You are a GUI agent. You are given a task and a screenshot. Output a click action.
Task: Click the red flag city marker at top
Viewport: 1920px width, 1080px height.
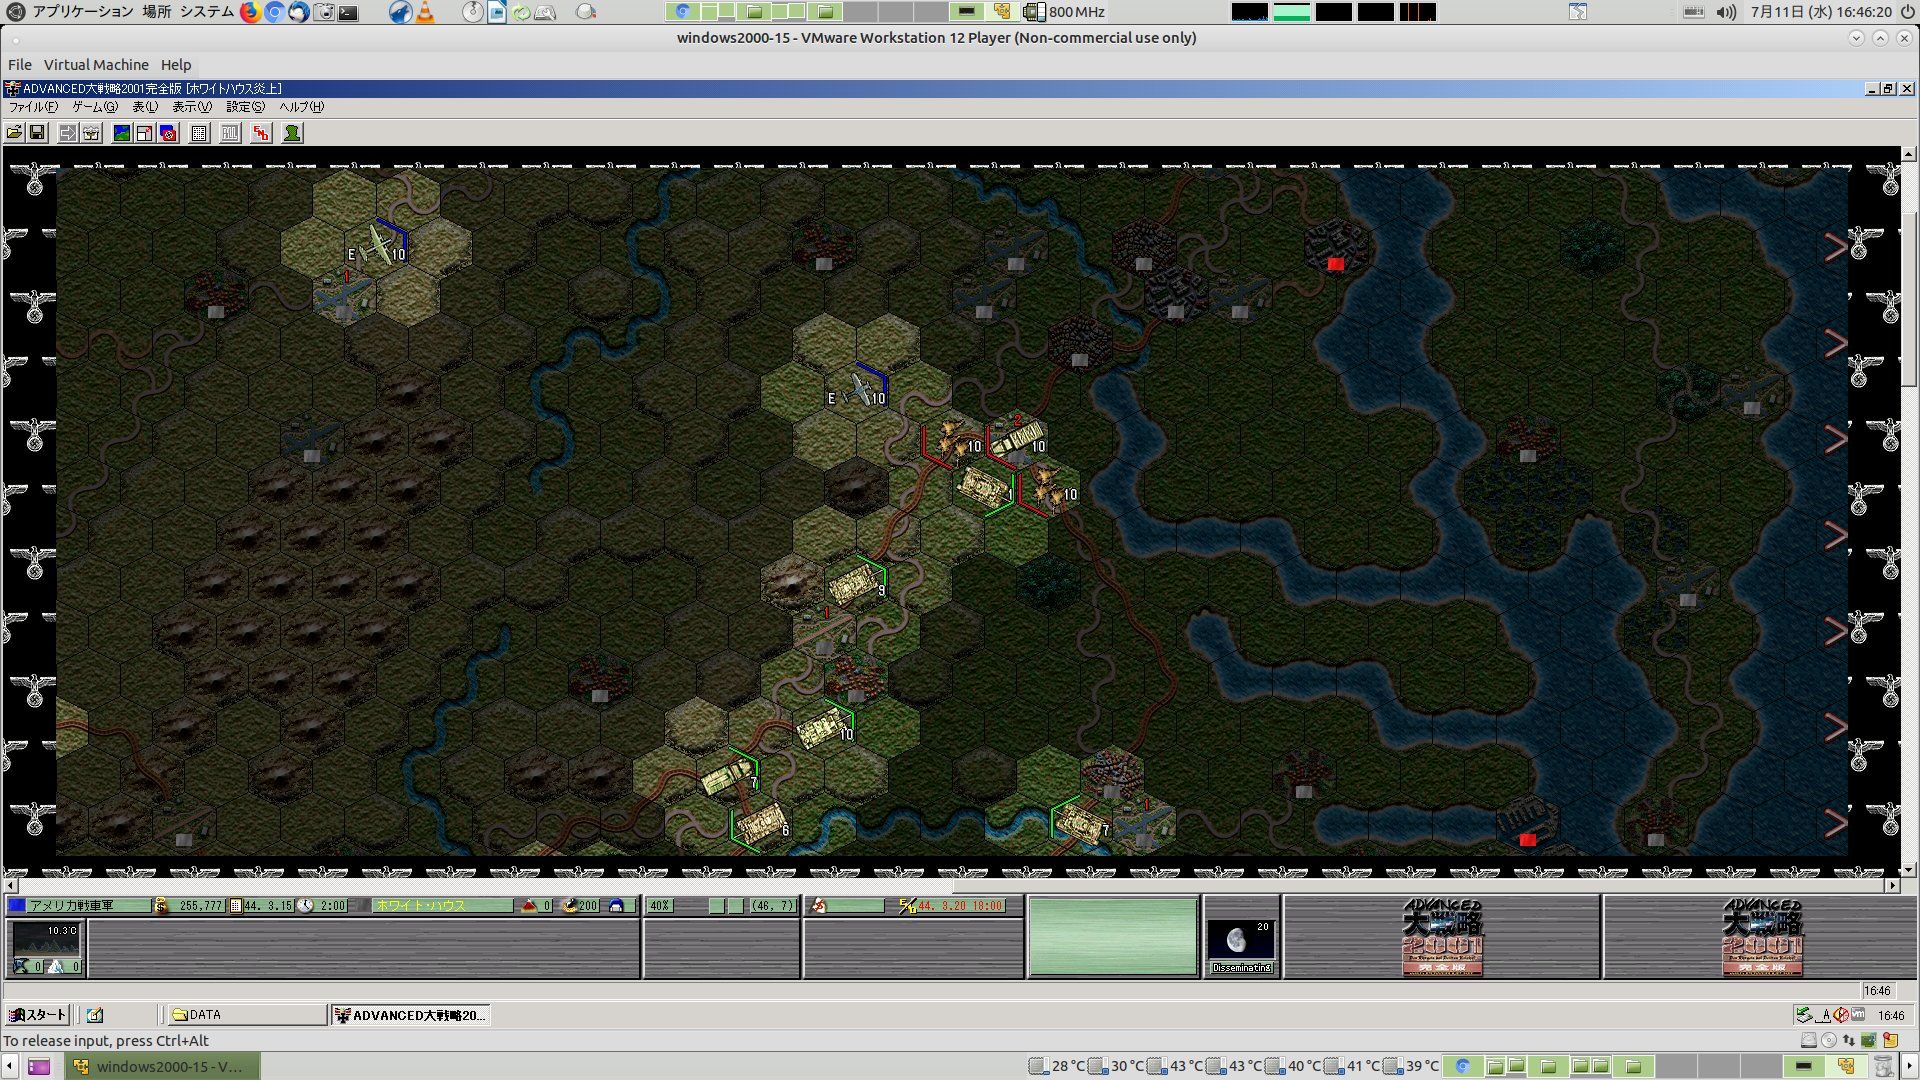(x=1335, y=264)
